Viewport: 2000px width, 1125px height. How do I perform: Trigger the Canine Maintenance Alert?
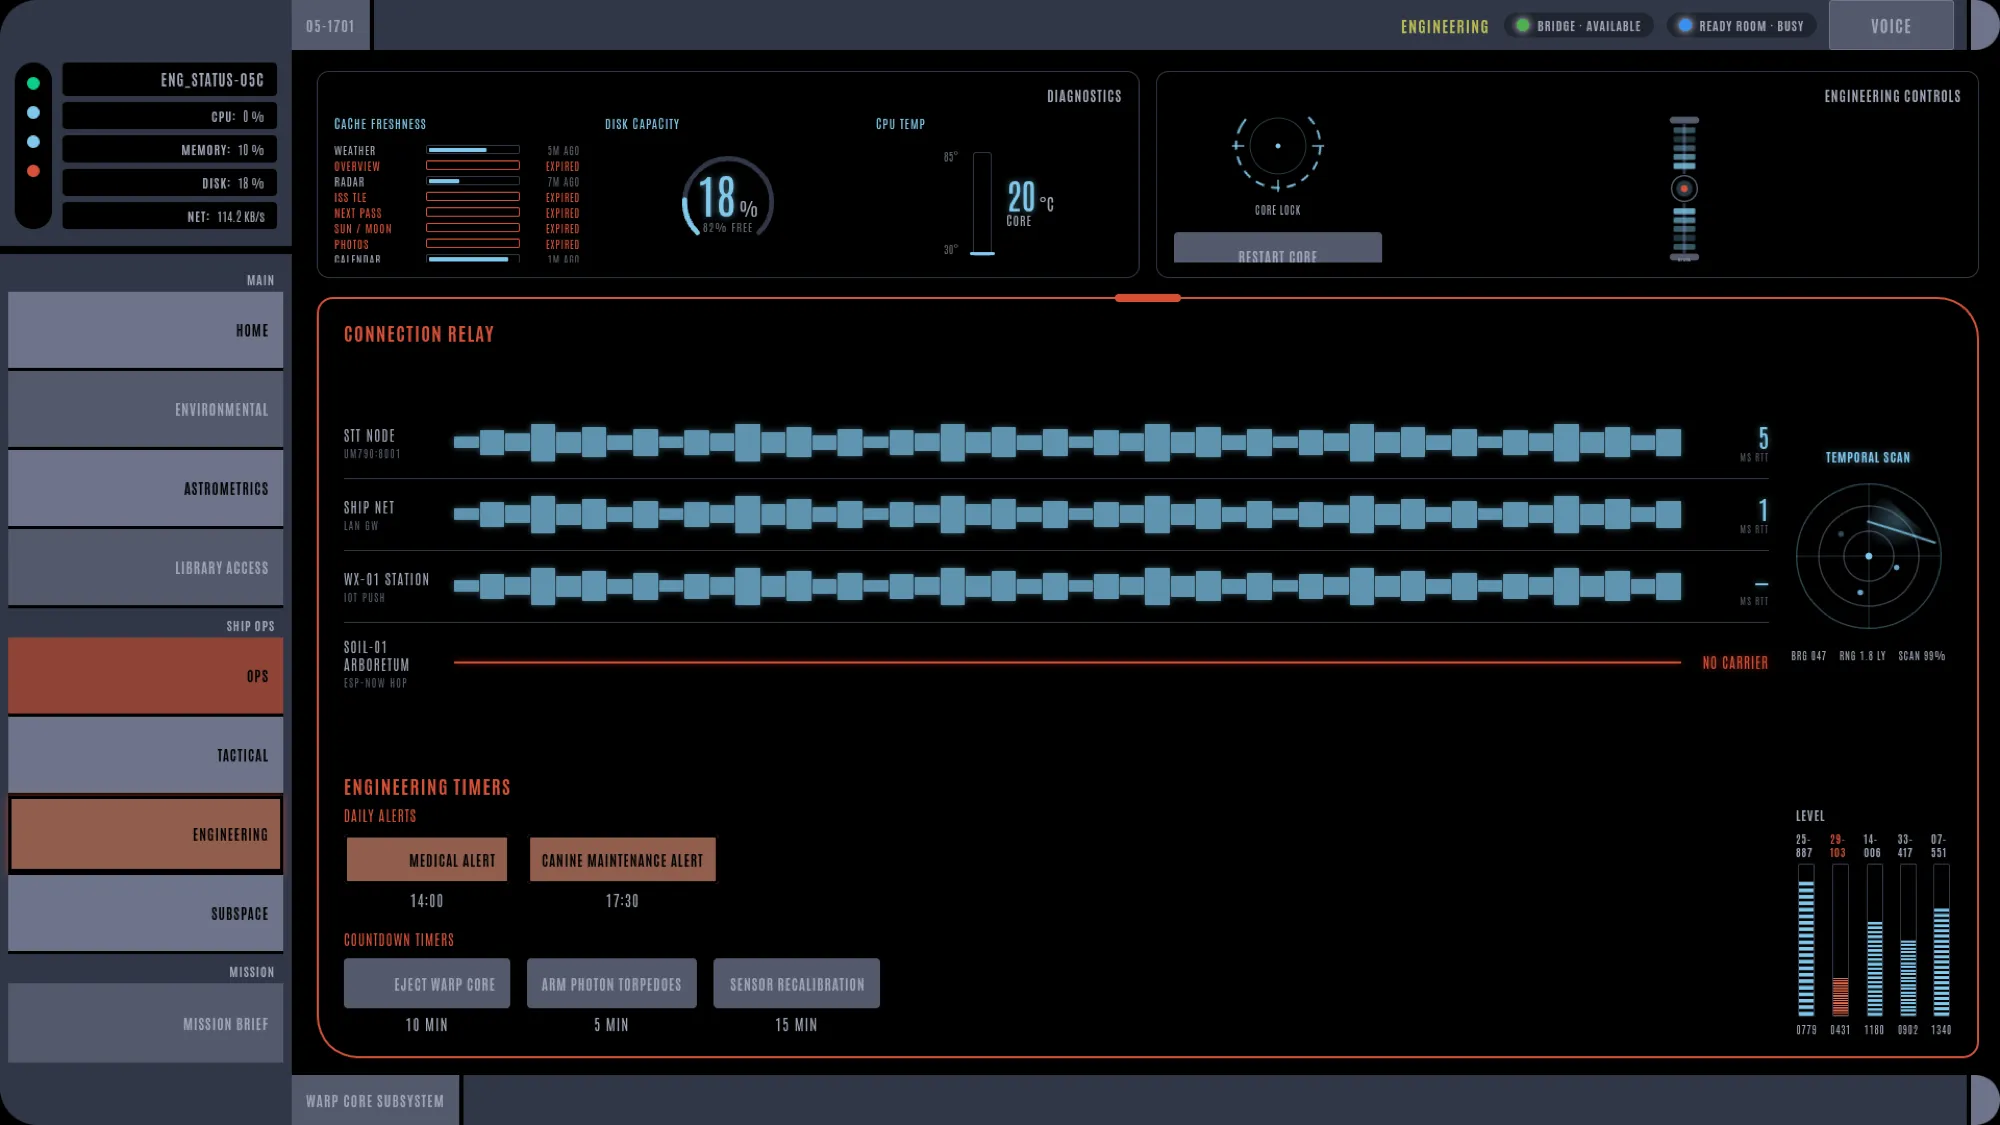click(x=622, y=860)
